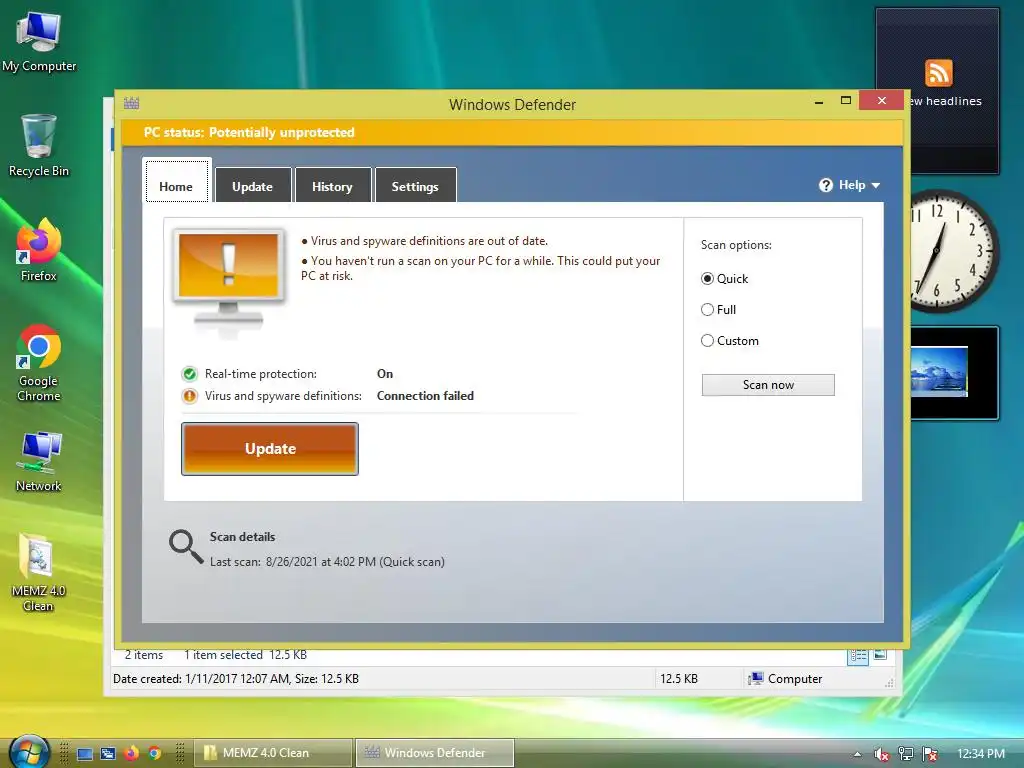The height and width of the screenshot is (768, 1024).
Task: Launch Google Chrome from the desktop shortcut
Action: [39, 363]
